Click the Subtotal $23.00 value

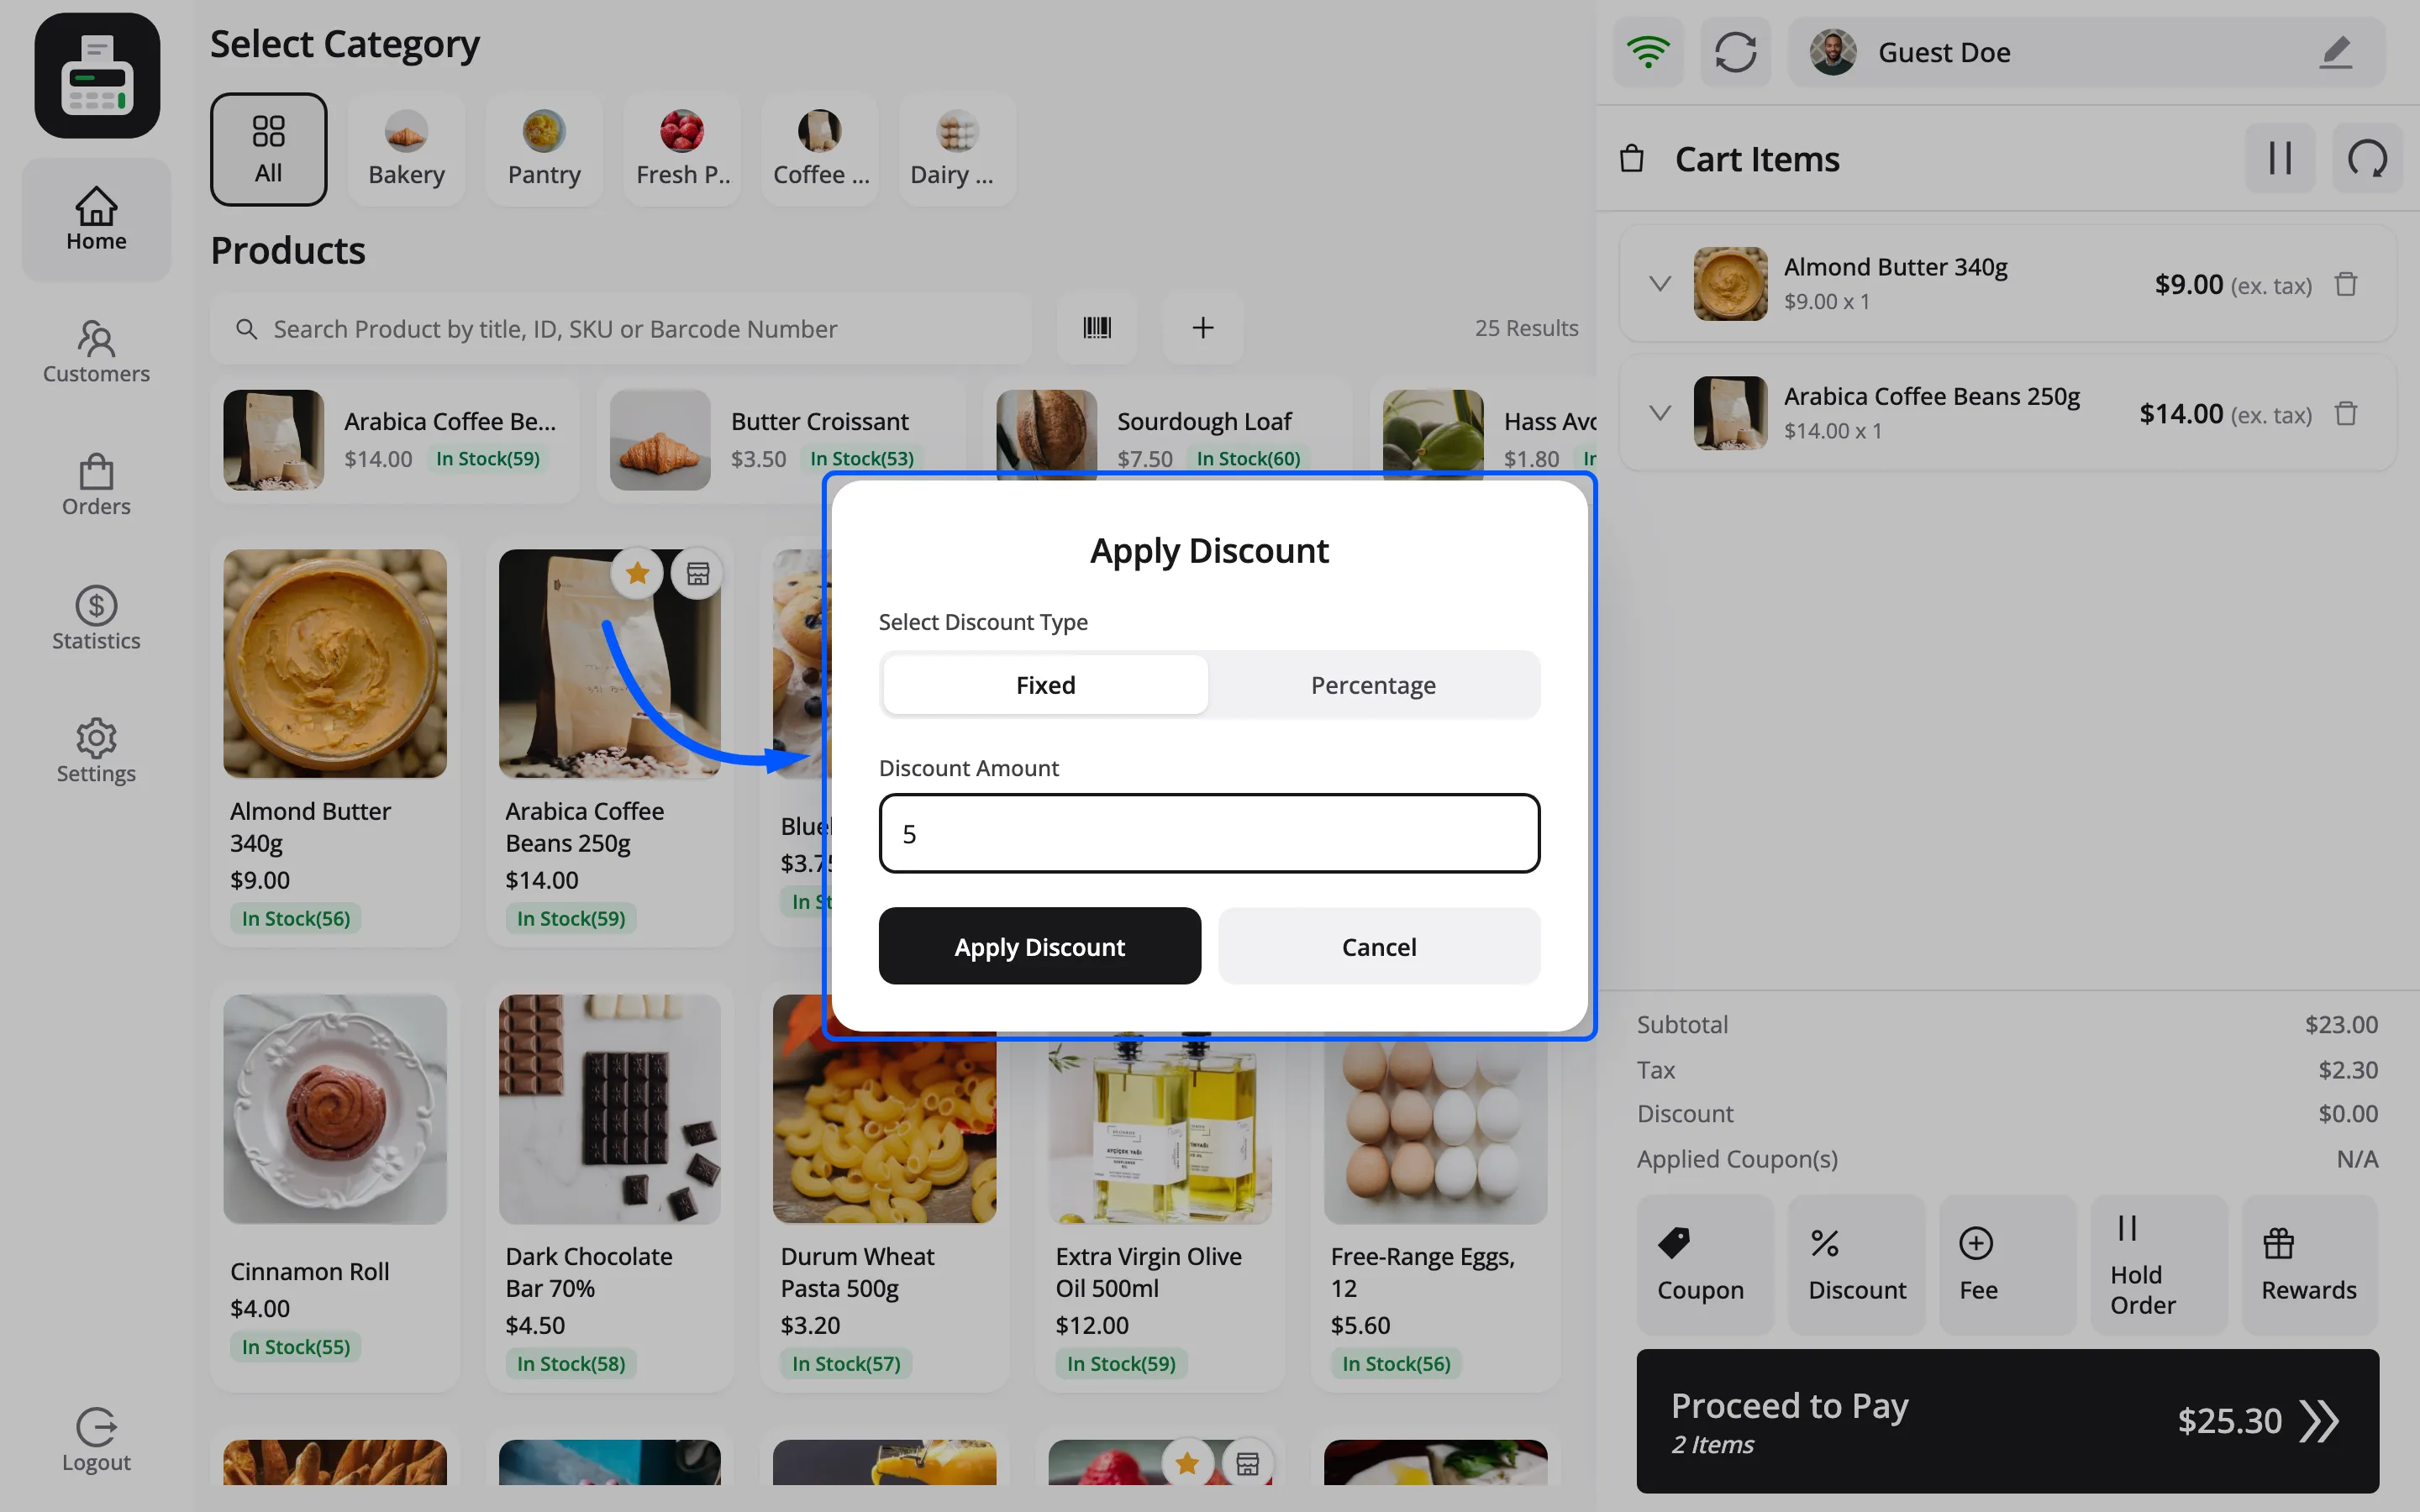[2341, 1024]
